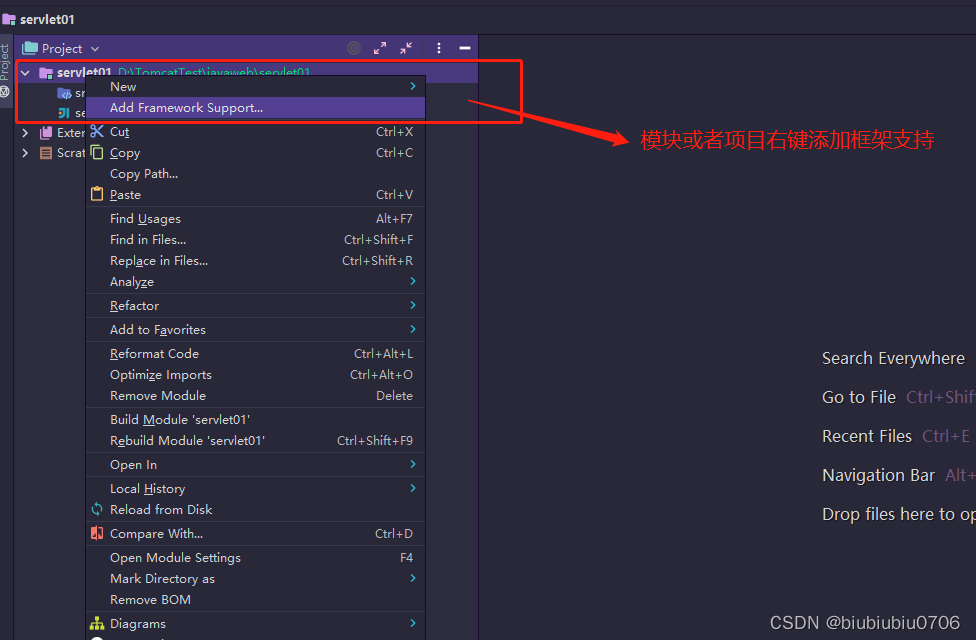Open Project panel options via three-dot icon
Viewport: 976px width, 640px height.
click(x=438, y=48)
